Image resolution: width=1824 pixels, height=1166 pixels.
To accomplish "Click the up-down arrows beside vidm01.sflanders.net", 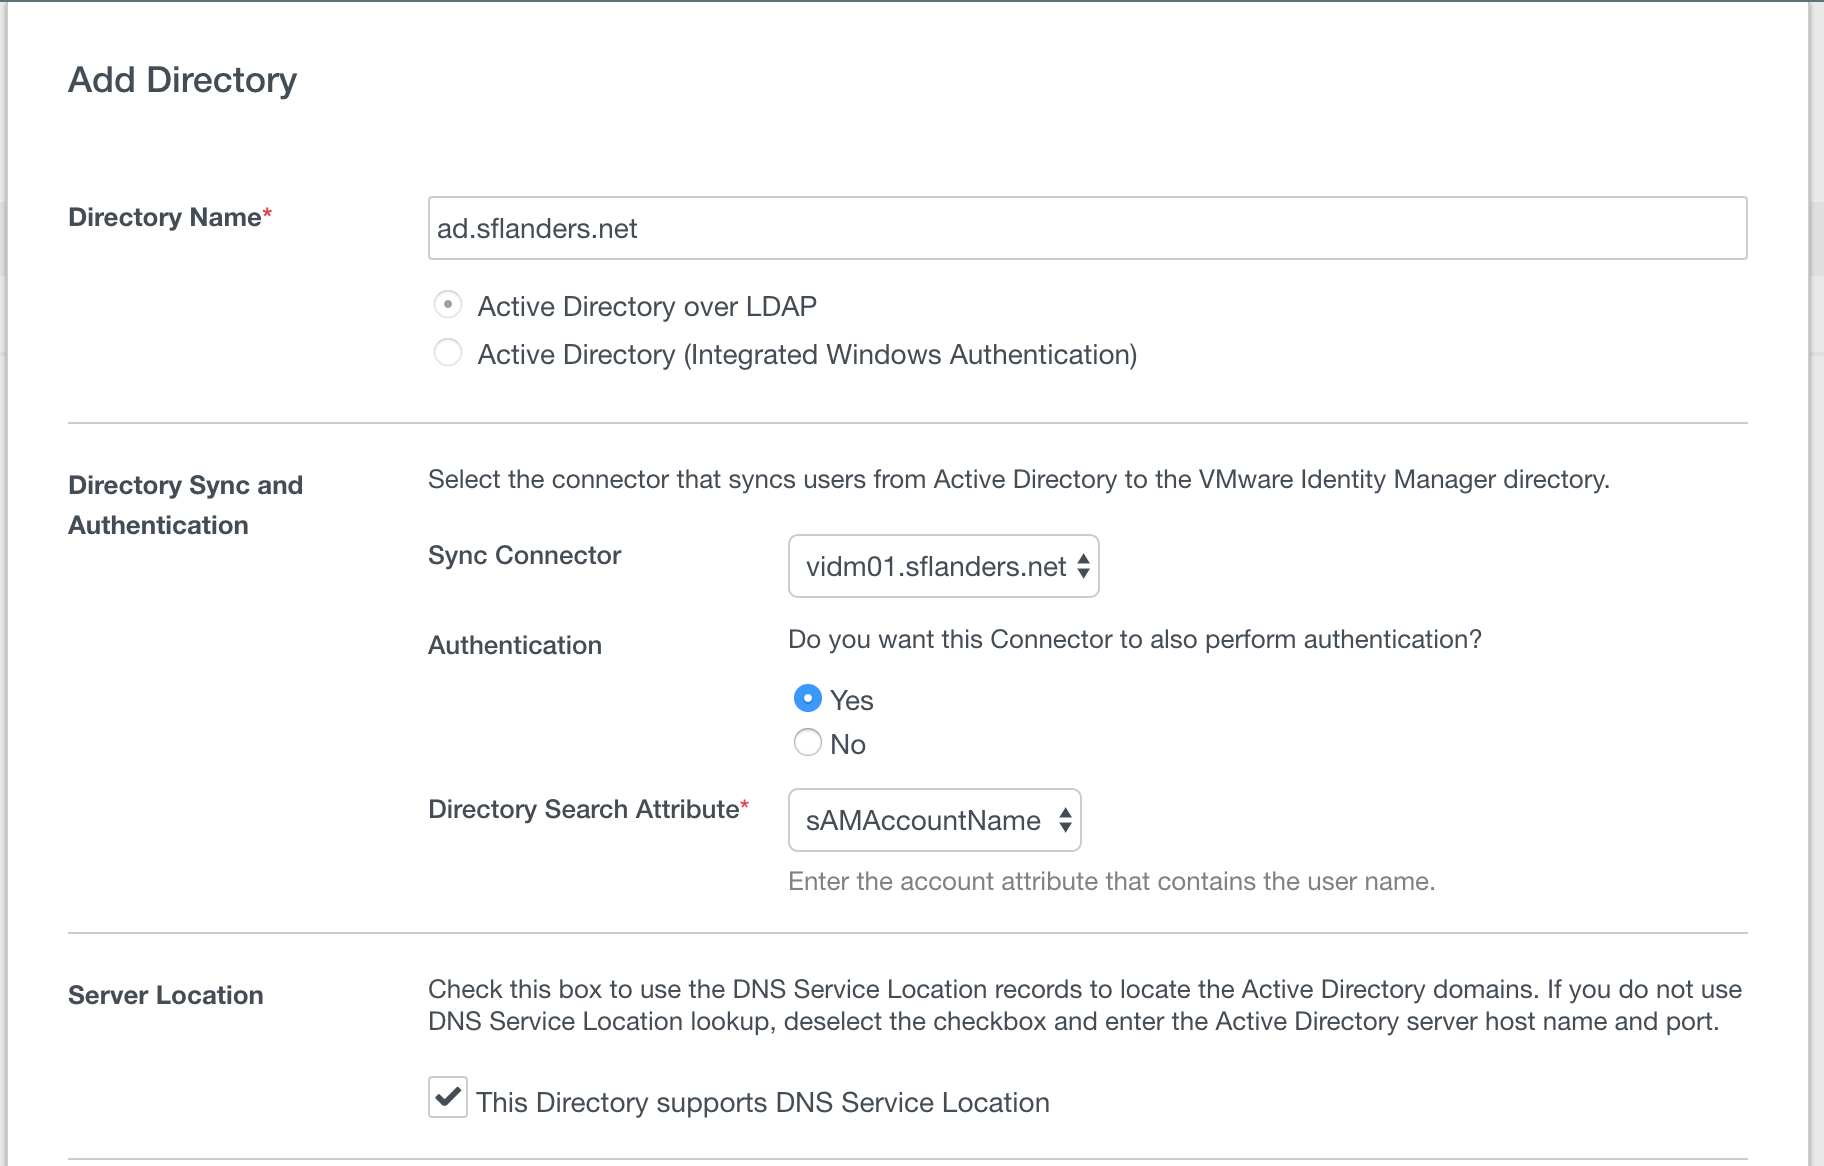I will point(1083,567).
